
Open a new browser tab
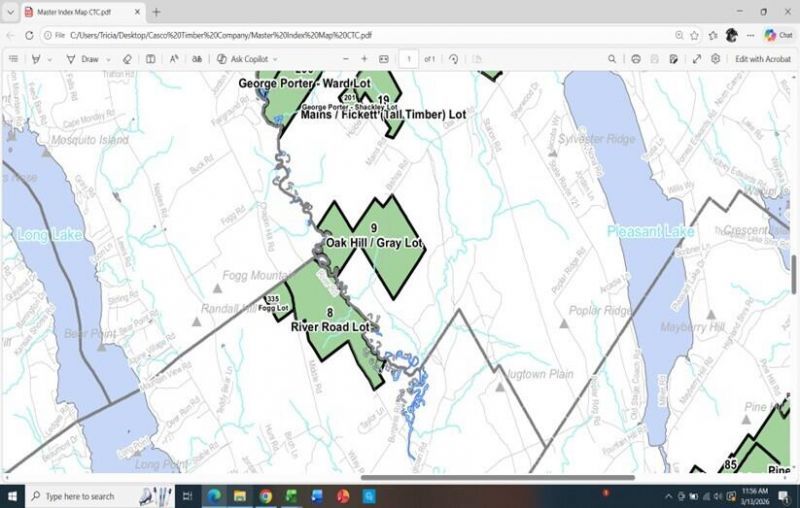point(157,12)
